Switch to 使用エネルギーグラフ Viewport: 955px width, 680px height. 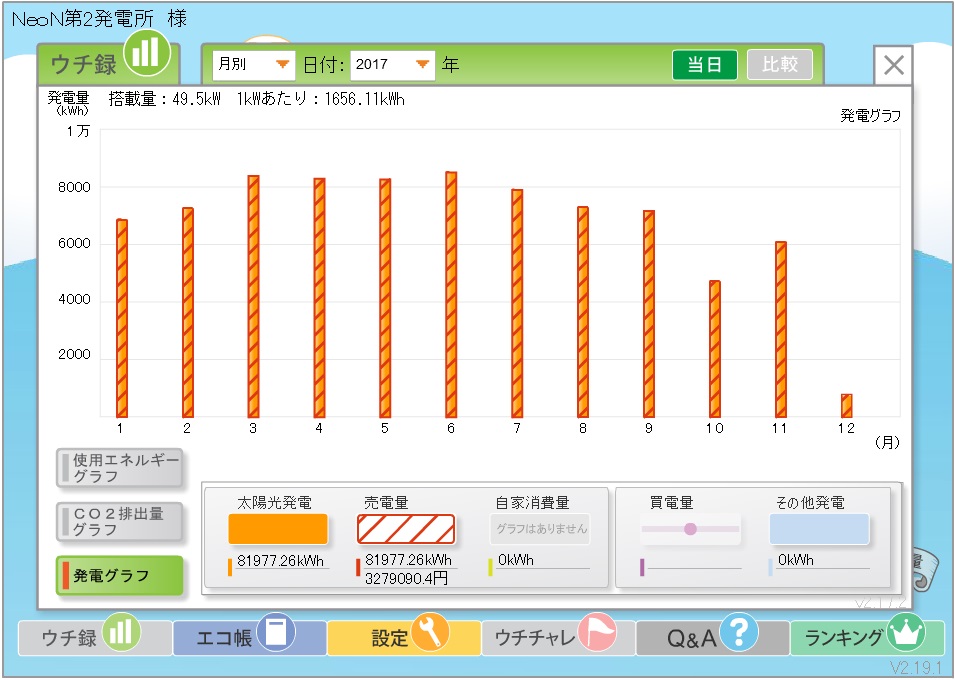coord(120,468)
